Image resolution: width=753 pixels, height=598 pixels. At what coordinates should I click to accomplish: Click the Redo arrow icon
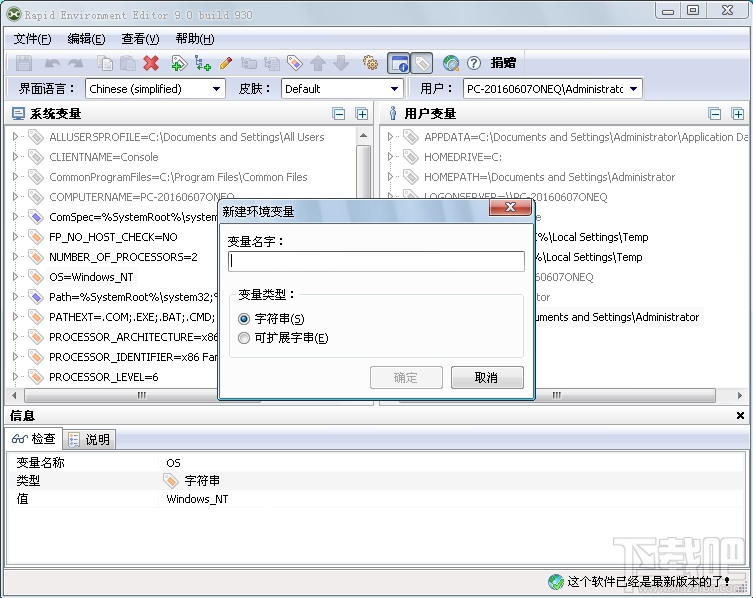click(75, 63)
